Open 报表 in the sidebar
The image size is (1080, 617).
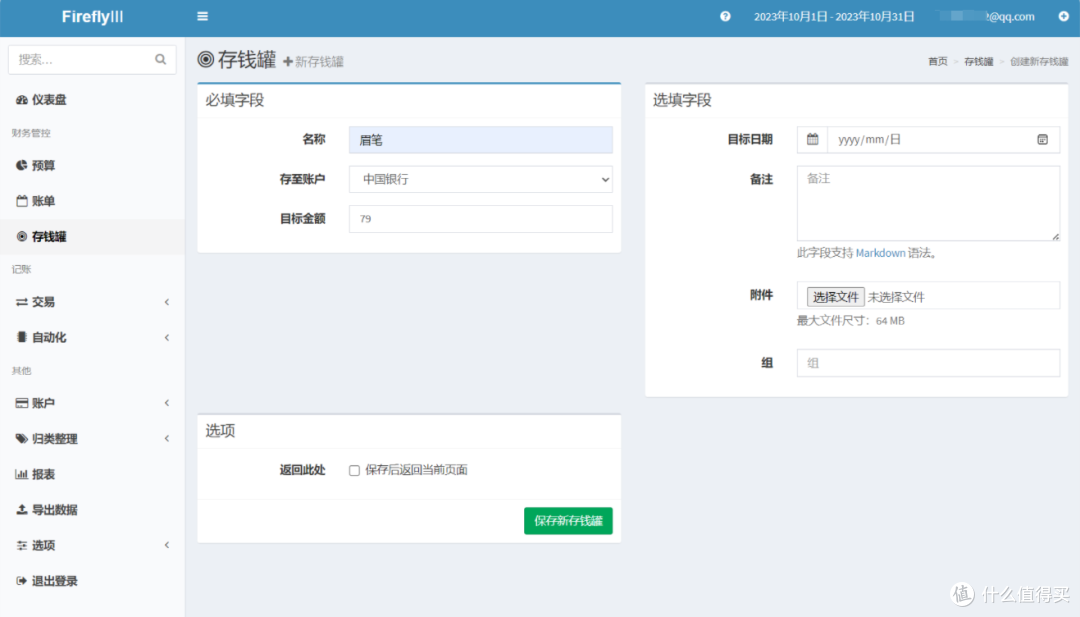click(92, 474)
